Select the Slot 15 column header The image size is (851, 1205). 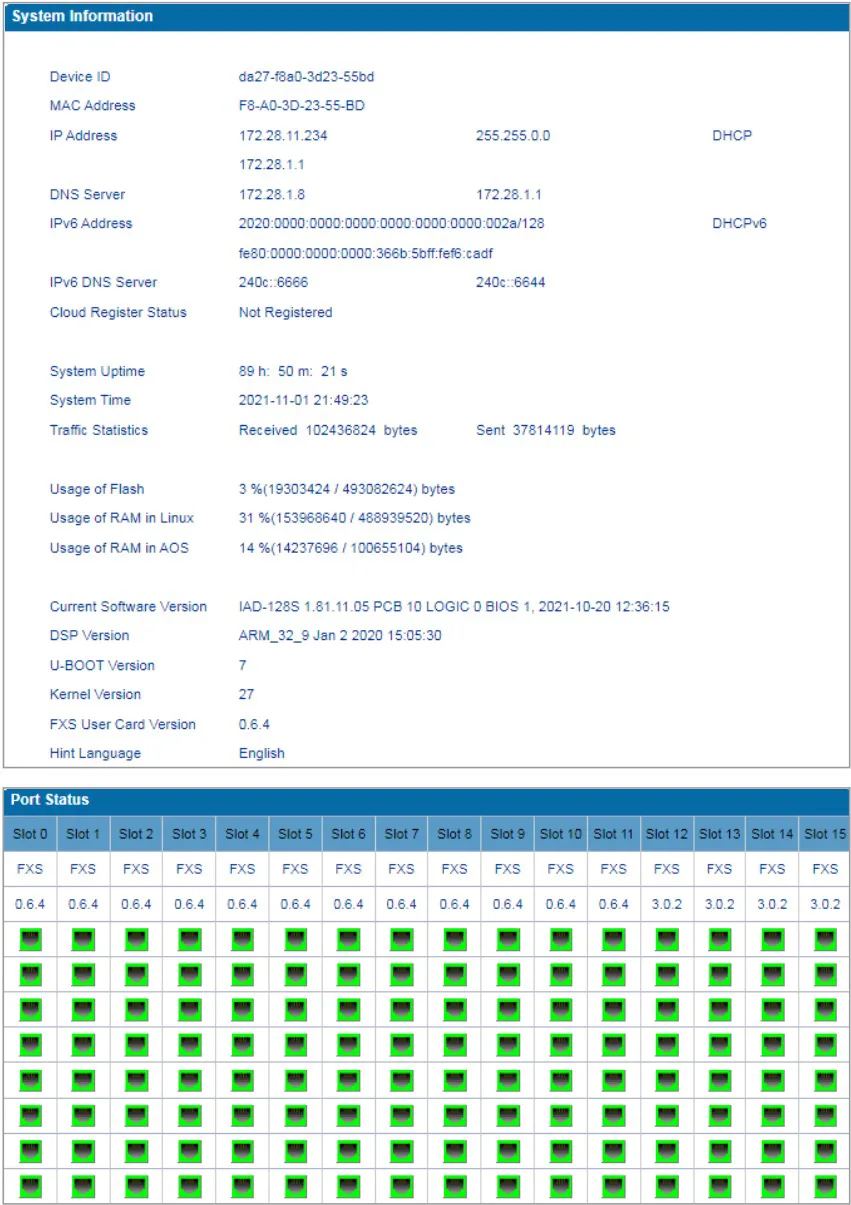click(x=825, y=833)
